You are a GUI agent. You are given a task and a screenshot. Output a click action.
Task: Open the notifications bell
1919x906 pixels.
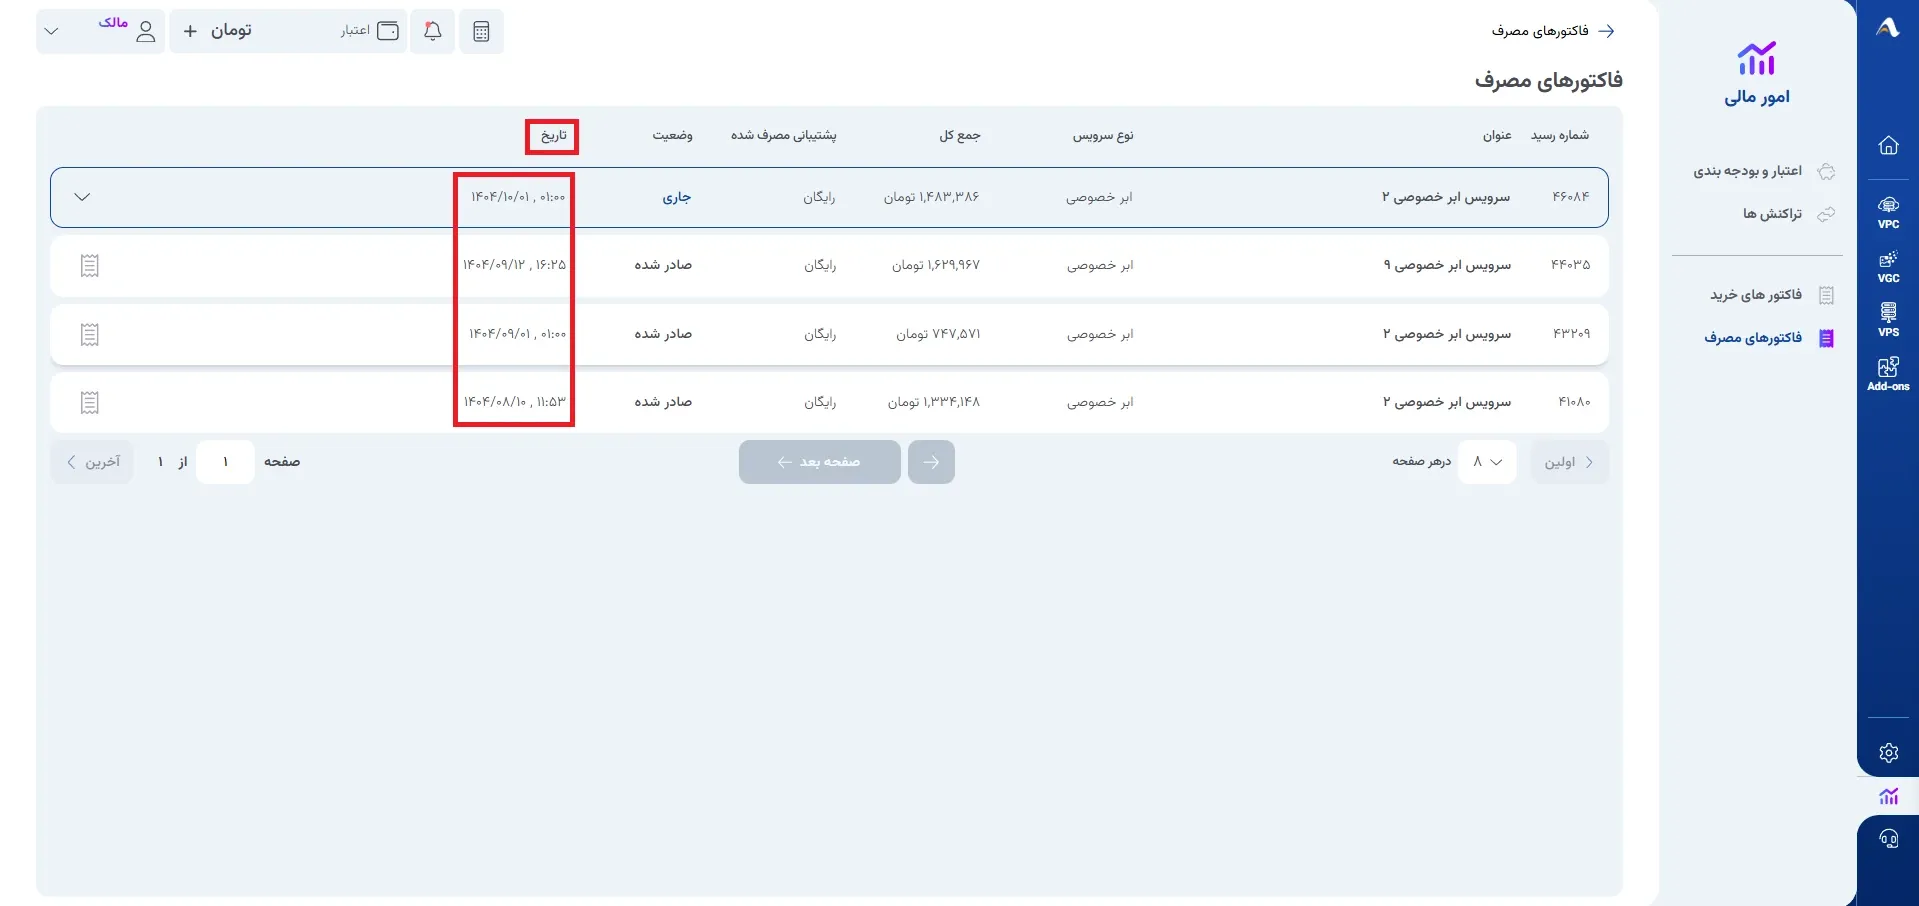tap(433, 31)
